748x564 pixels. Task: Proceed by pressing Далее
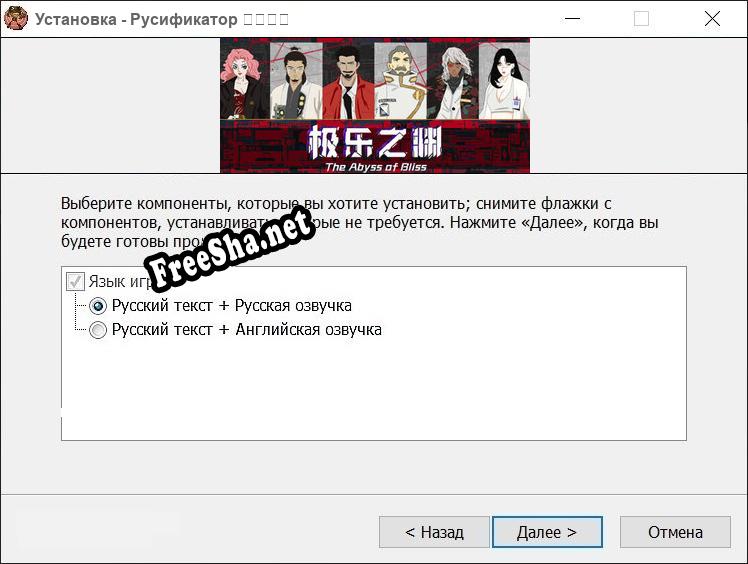pos(547,532)
